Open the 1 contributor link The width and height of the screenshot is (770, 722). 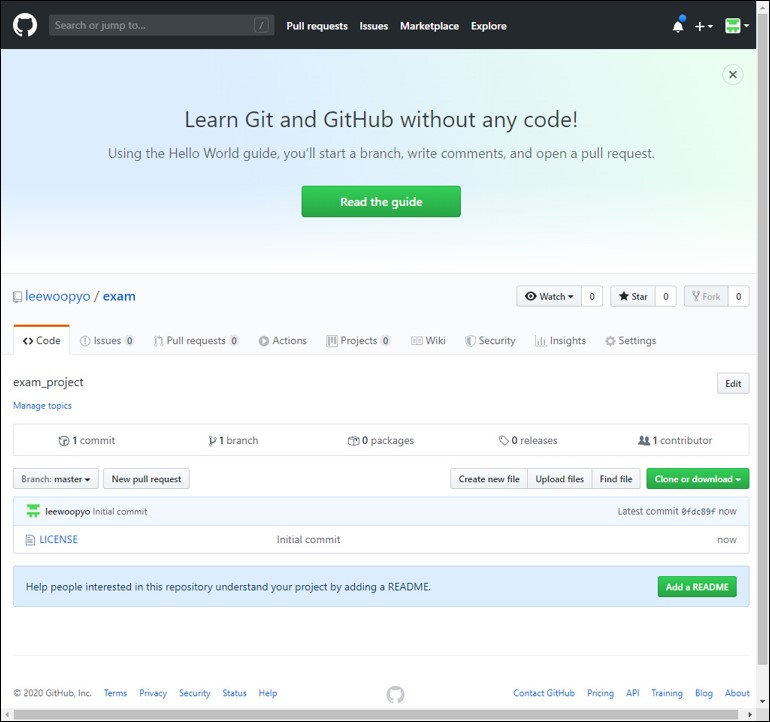point(675,441)
